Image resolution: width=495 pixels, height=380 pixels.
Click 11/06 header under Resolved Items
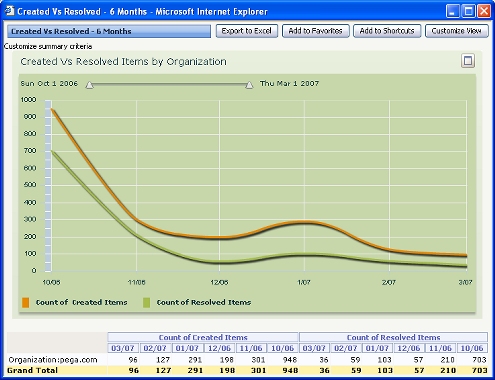pyautogui.click(x=440, y=348)
